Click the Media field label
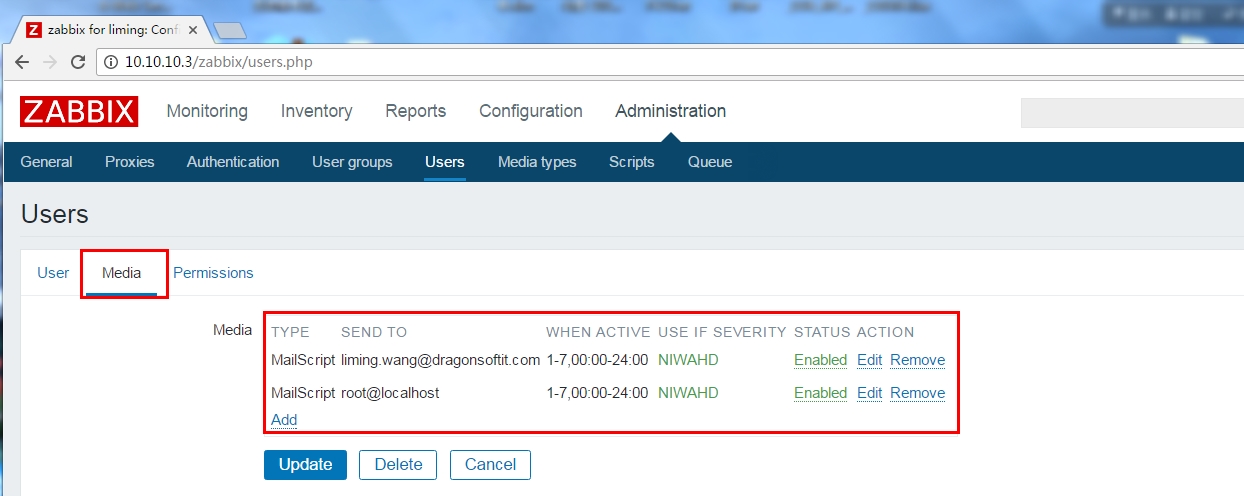Viewport: 1244px width, 496px height. click(232, 329)
